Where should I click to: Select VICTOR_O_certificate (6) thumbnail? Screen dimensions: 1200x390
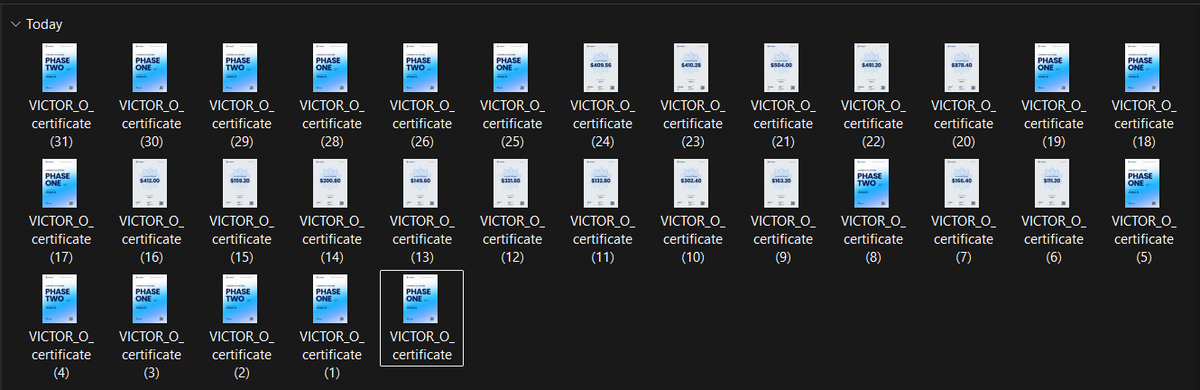tap(1052, 183)
